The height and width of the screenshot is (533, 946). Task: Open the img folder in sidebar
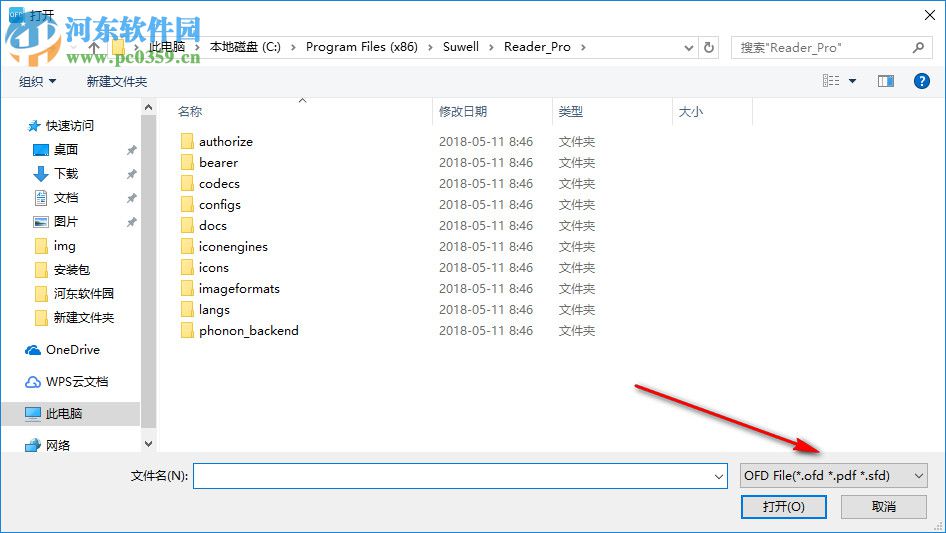point(64,246)
